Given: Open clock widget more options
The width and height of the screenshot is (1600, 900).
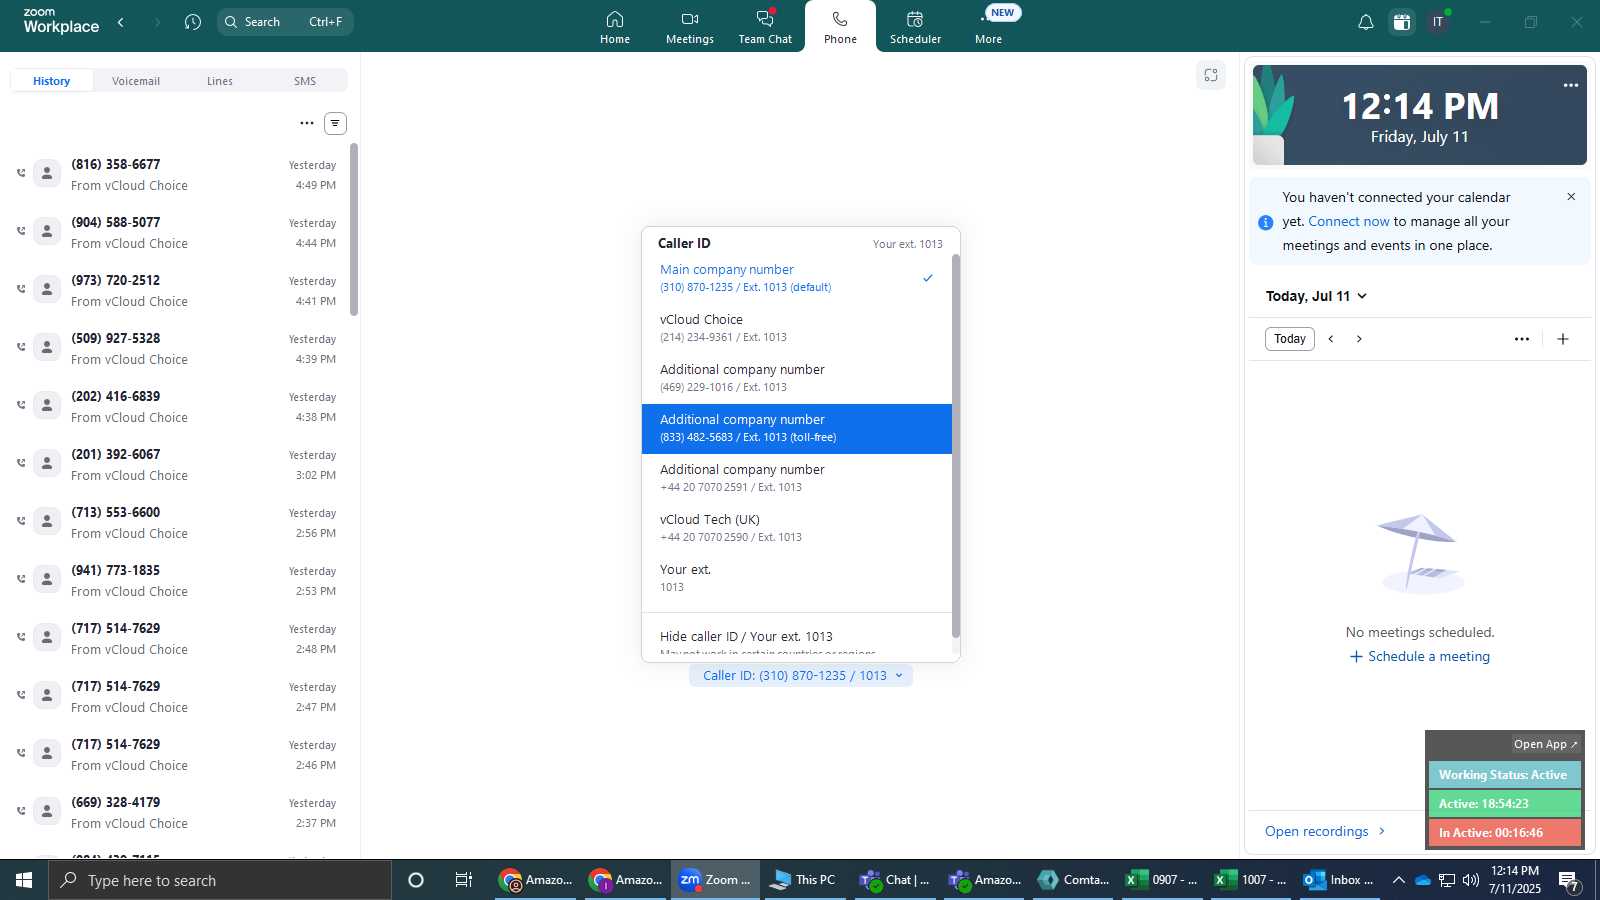Looking at the screenshot, I should [x=1571, y=85].
